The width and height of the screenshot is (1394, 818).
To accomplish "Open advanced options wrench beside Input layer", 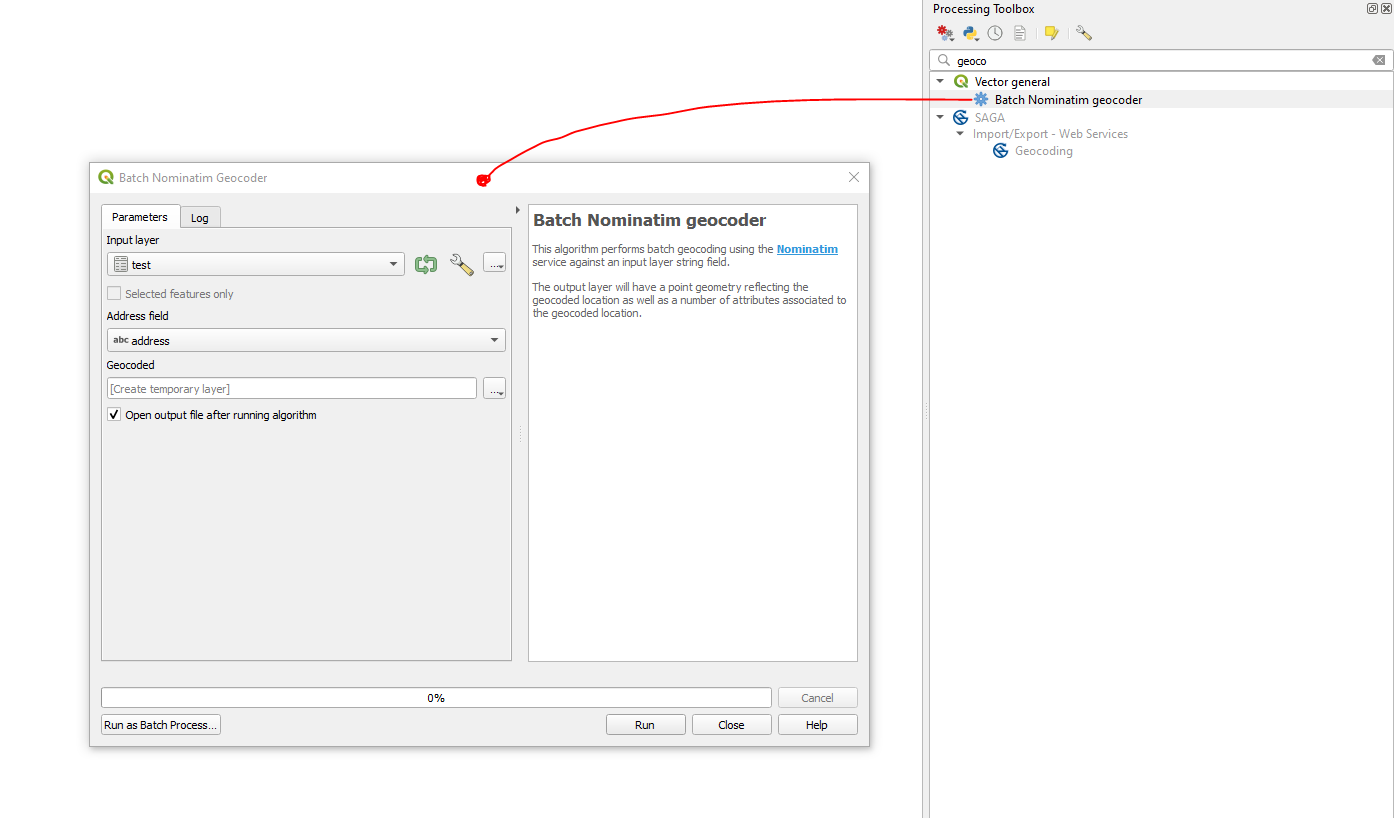I will pos(462,264).
